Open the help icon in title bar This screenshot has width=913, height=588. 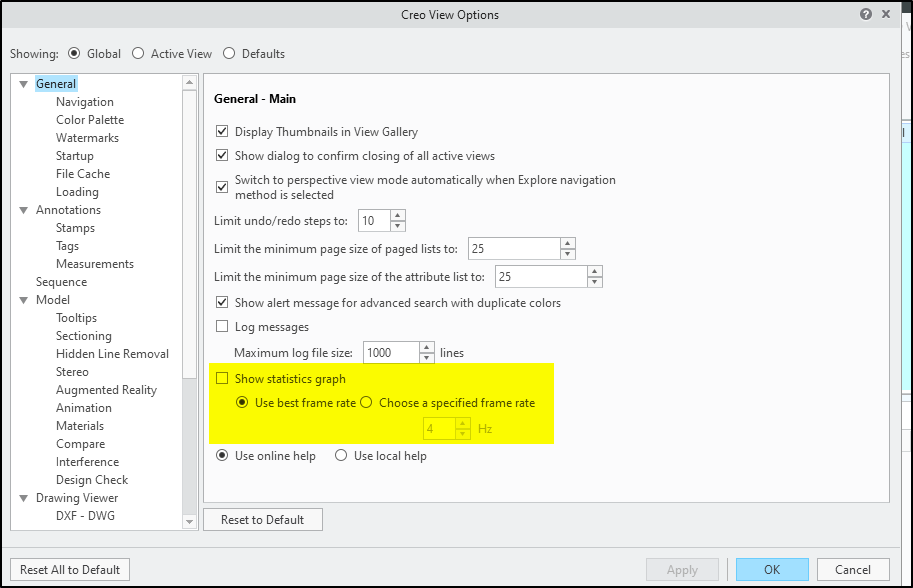pos(868,14)
